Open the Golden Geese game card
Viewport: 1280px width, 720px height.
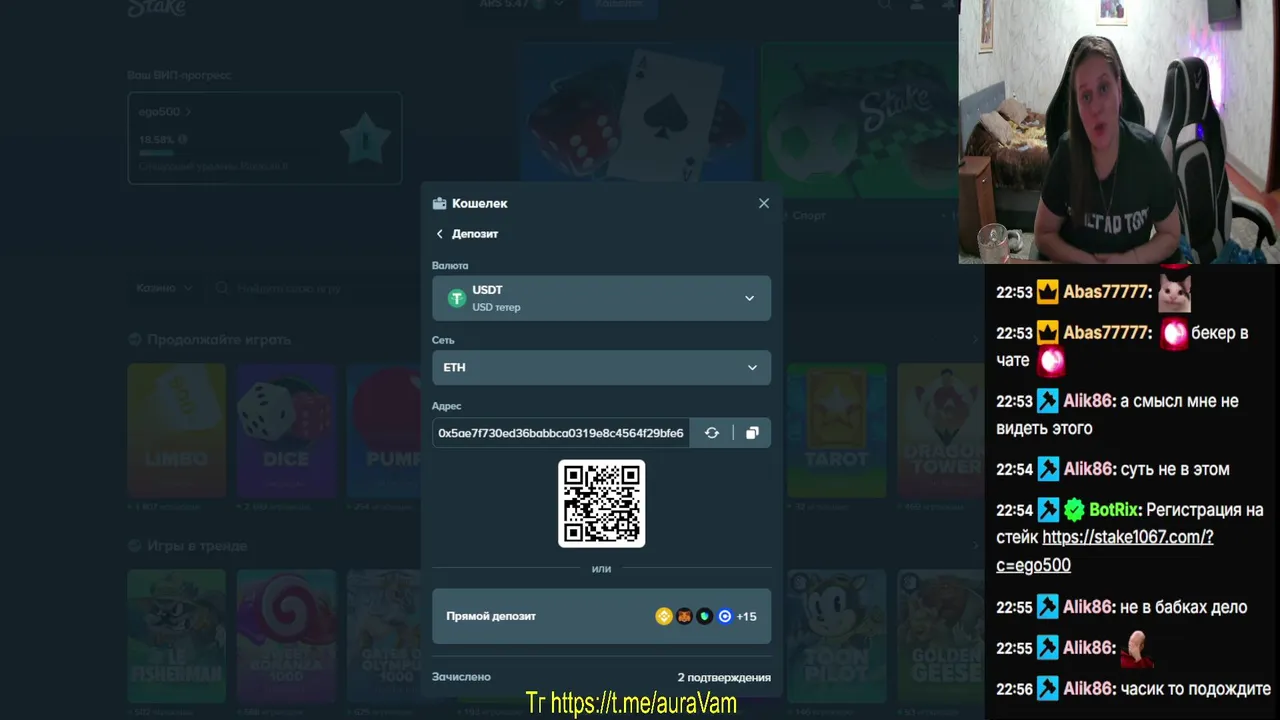click(940, 637)
